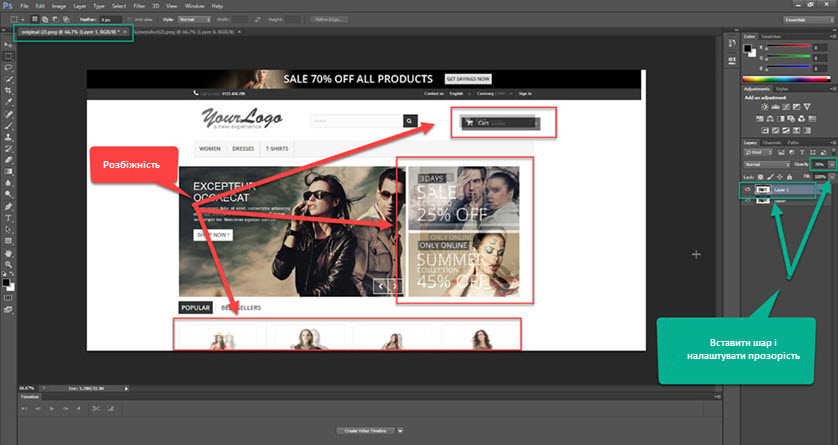
Task: Add a Photo Filter adjustment
Action: 792,119
